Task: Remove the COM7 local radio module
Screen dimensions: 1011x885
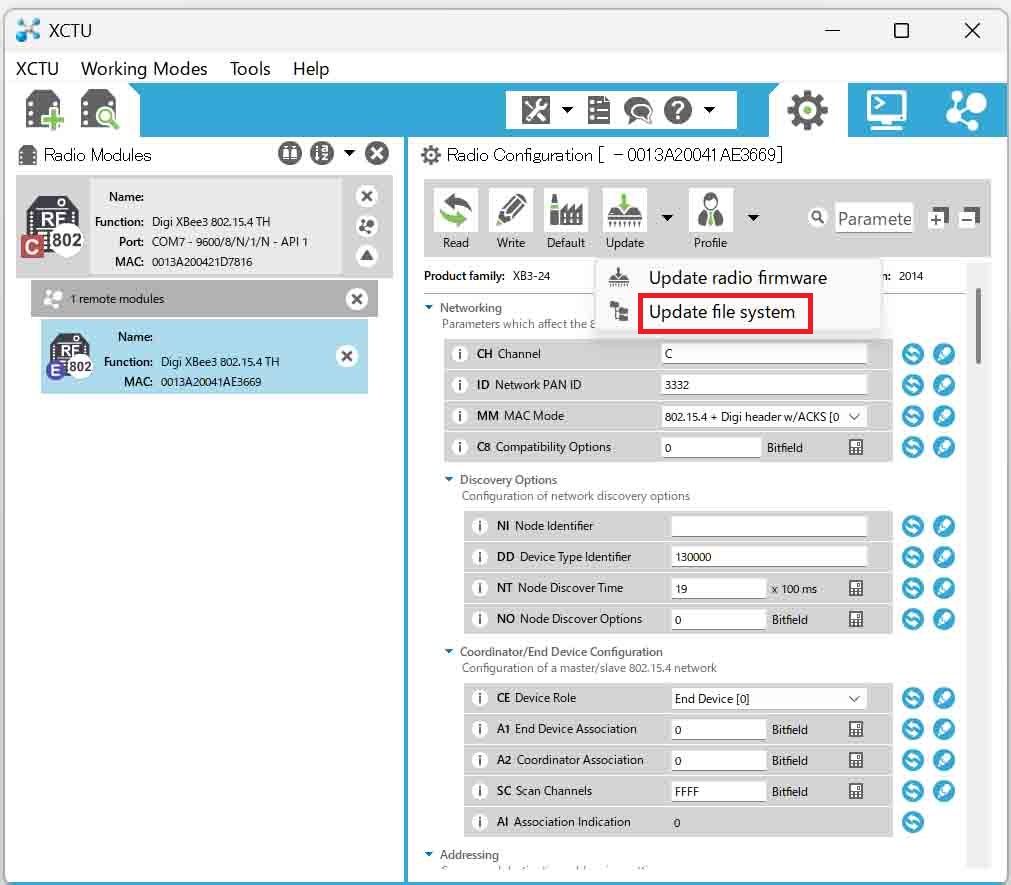Action: click(x=367, y=196)
